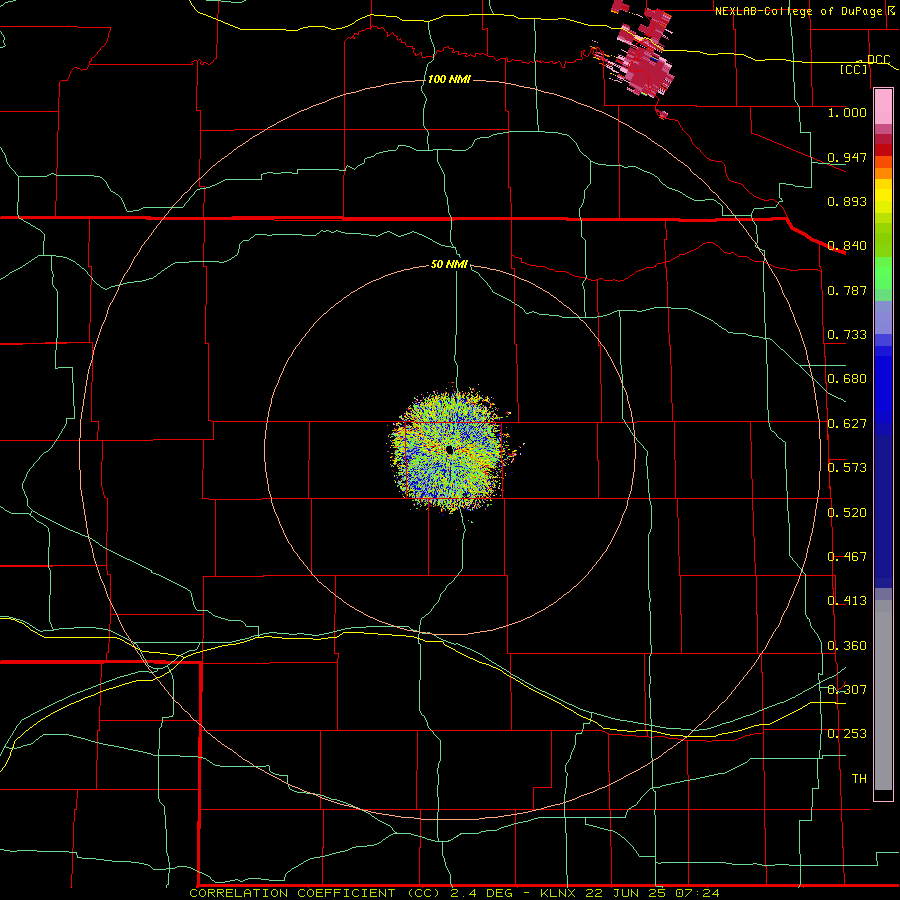Image resolution: width=900 pixels, height=900 pixels.
Task: Pick the dark red swatch on the color bar
Action: coord(883,150)
